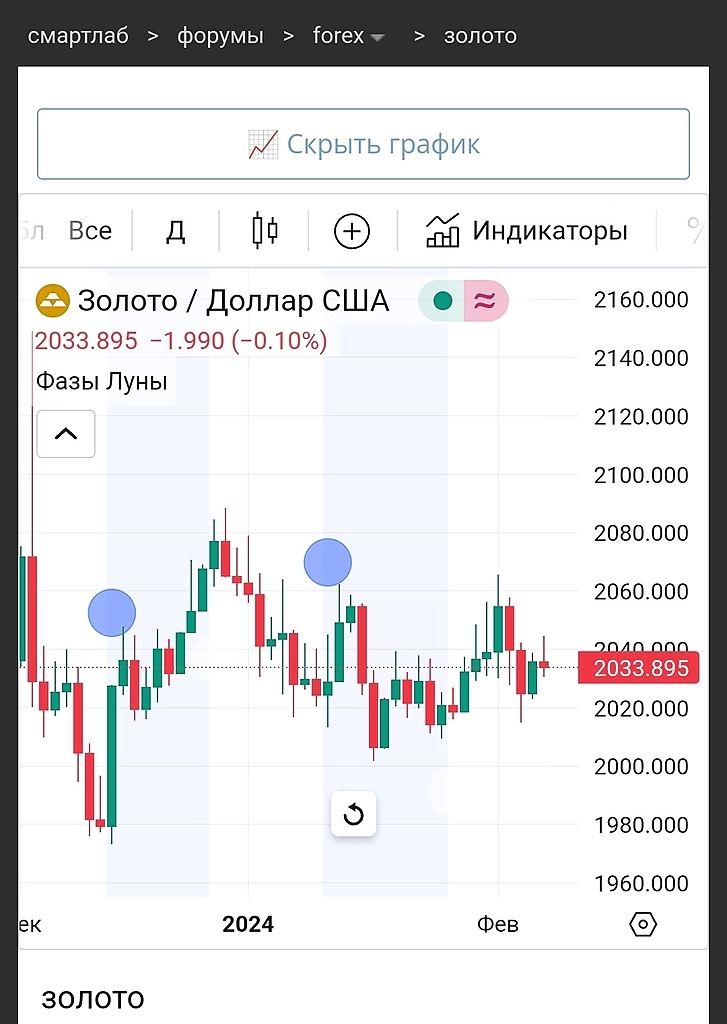Screen dimensions: 727x1024
Task: Collapse the indicator legend chevron
Action: [66, 434]
